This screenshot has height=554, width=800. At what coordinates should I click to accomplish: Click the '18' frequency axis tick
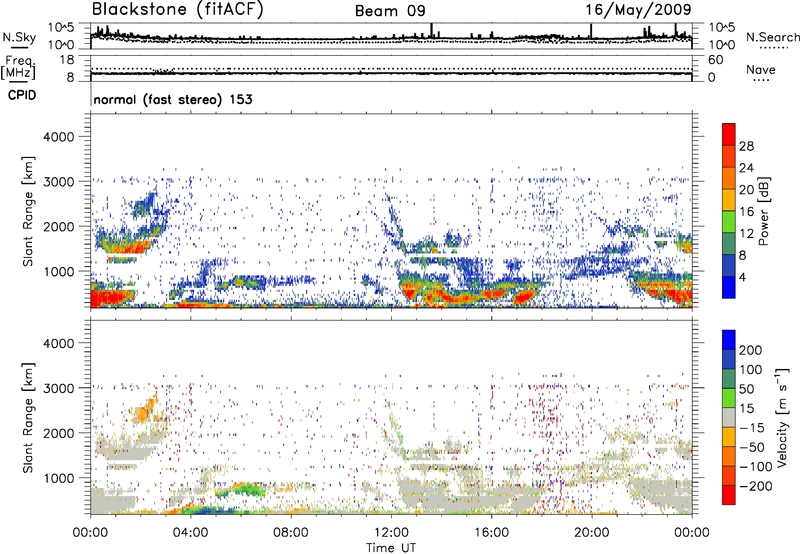67,60
